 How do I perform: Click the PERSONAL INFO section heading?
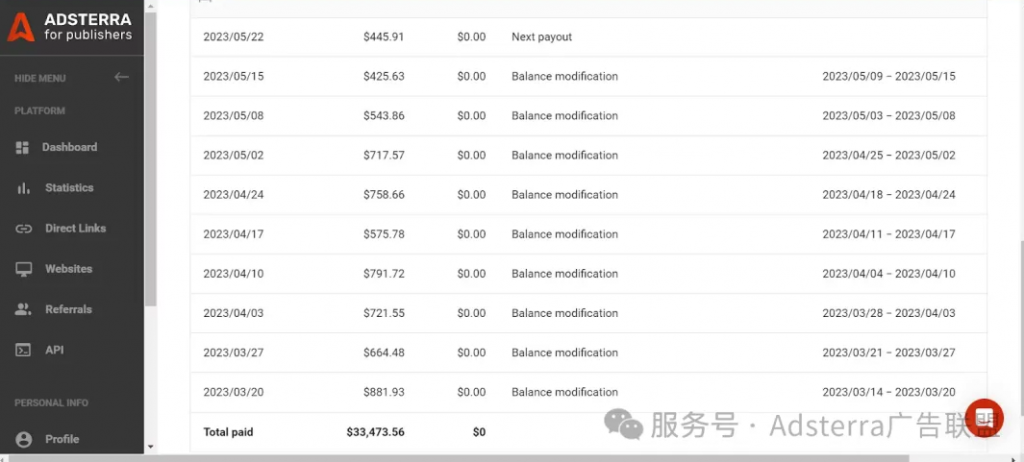click(51, 403)
